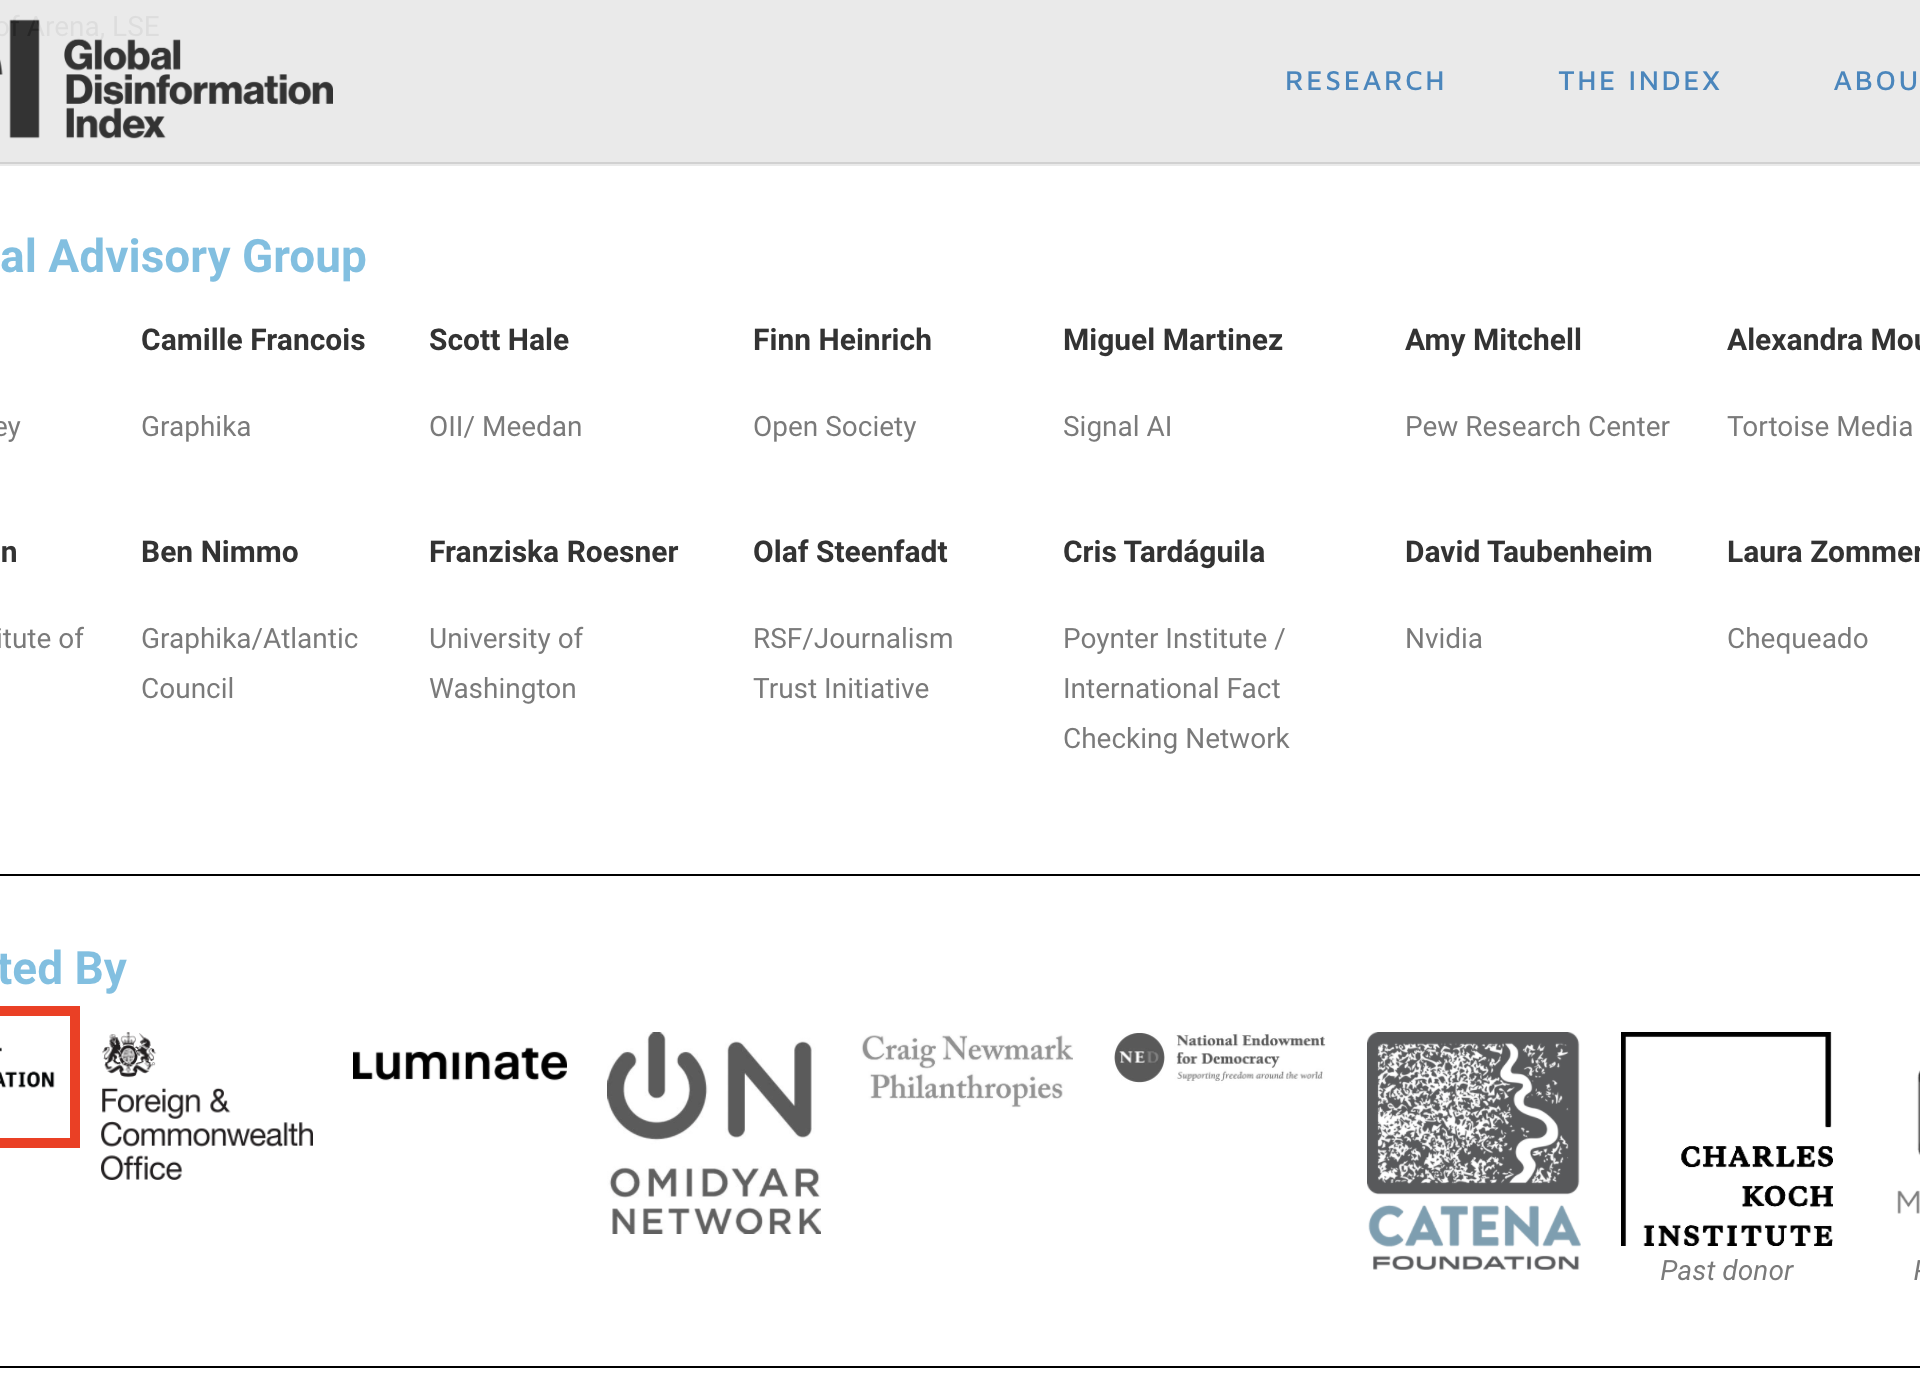
Task: Click David Taubenheim's name
Action: point(1528,552)
